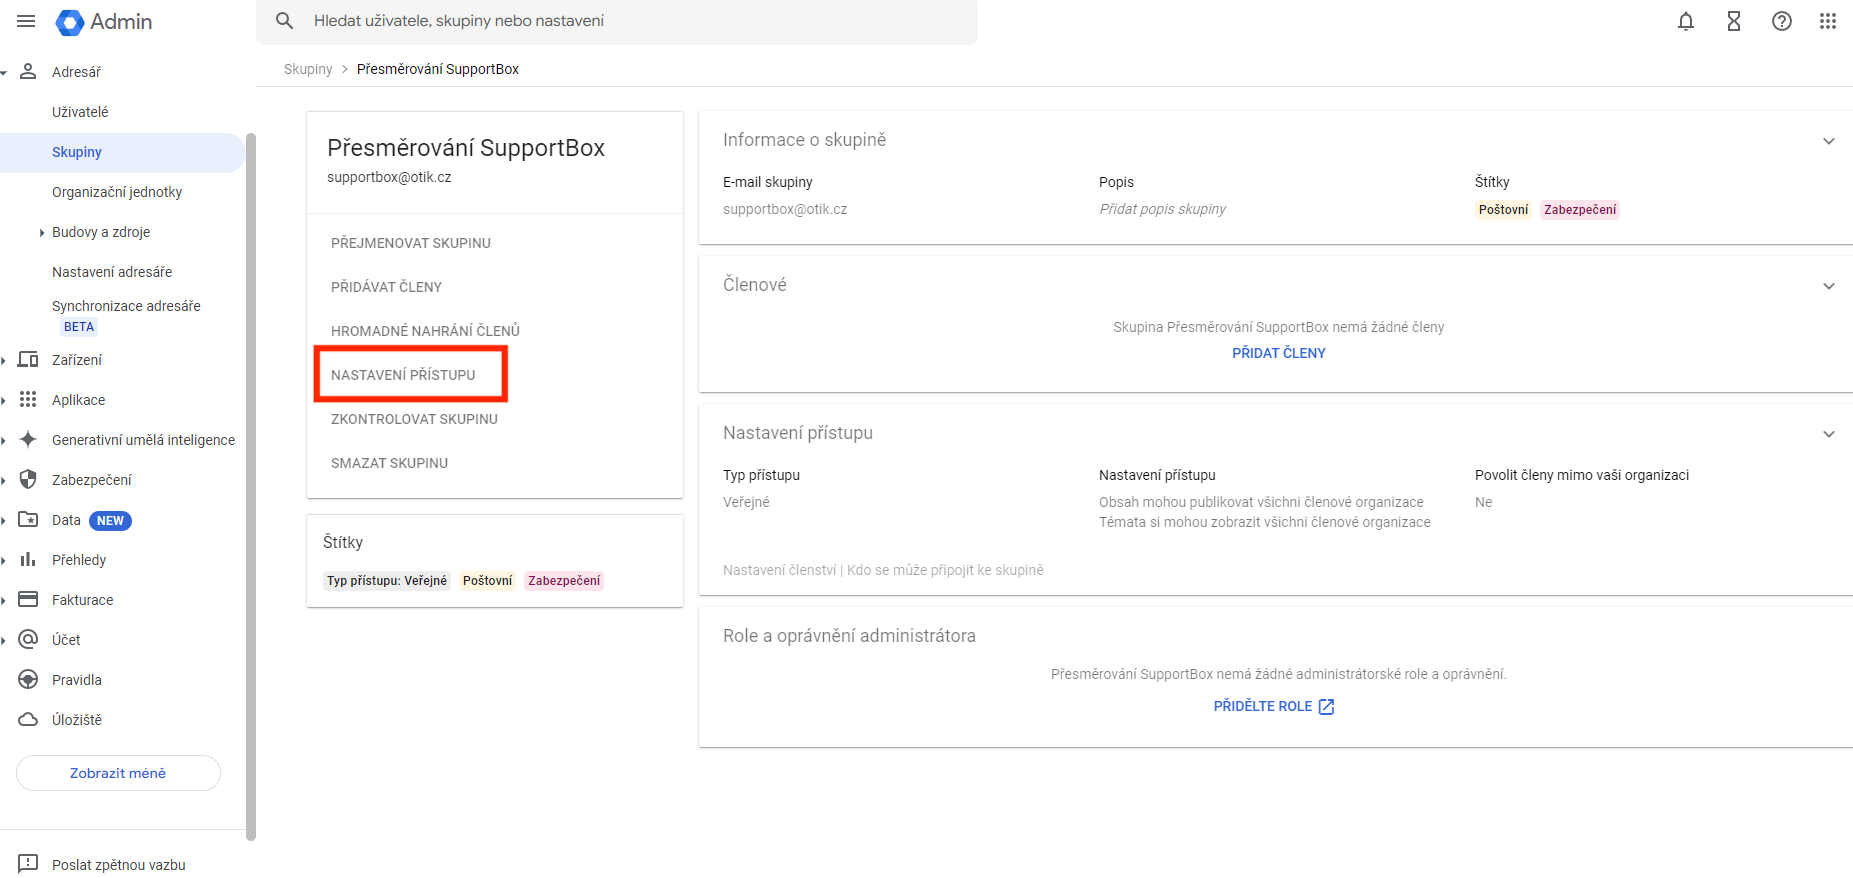Expand the Zabezpečení menu arrow
This screenshot has width=1853, height=878.
(x=4, y=481)
